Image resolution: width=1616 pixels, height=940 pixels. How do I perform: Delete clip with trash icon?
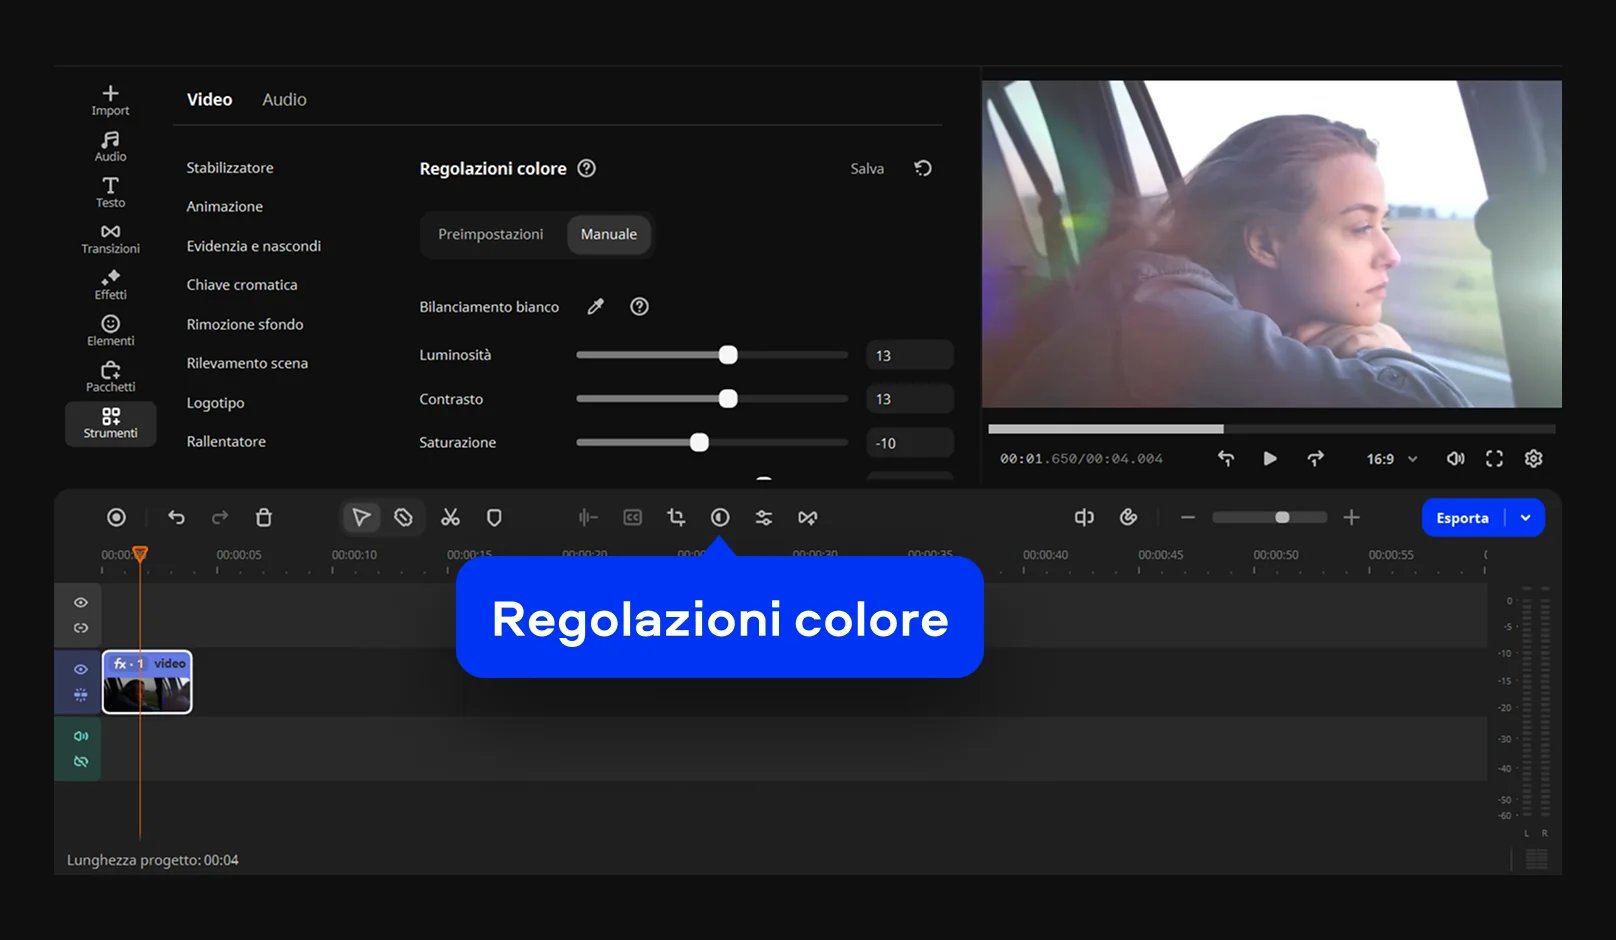tap(264, 517)
